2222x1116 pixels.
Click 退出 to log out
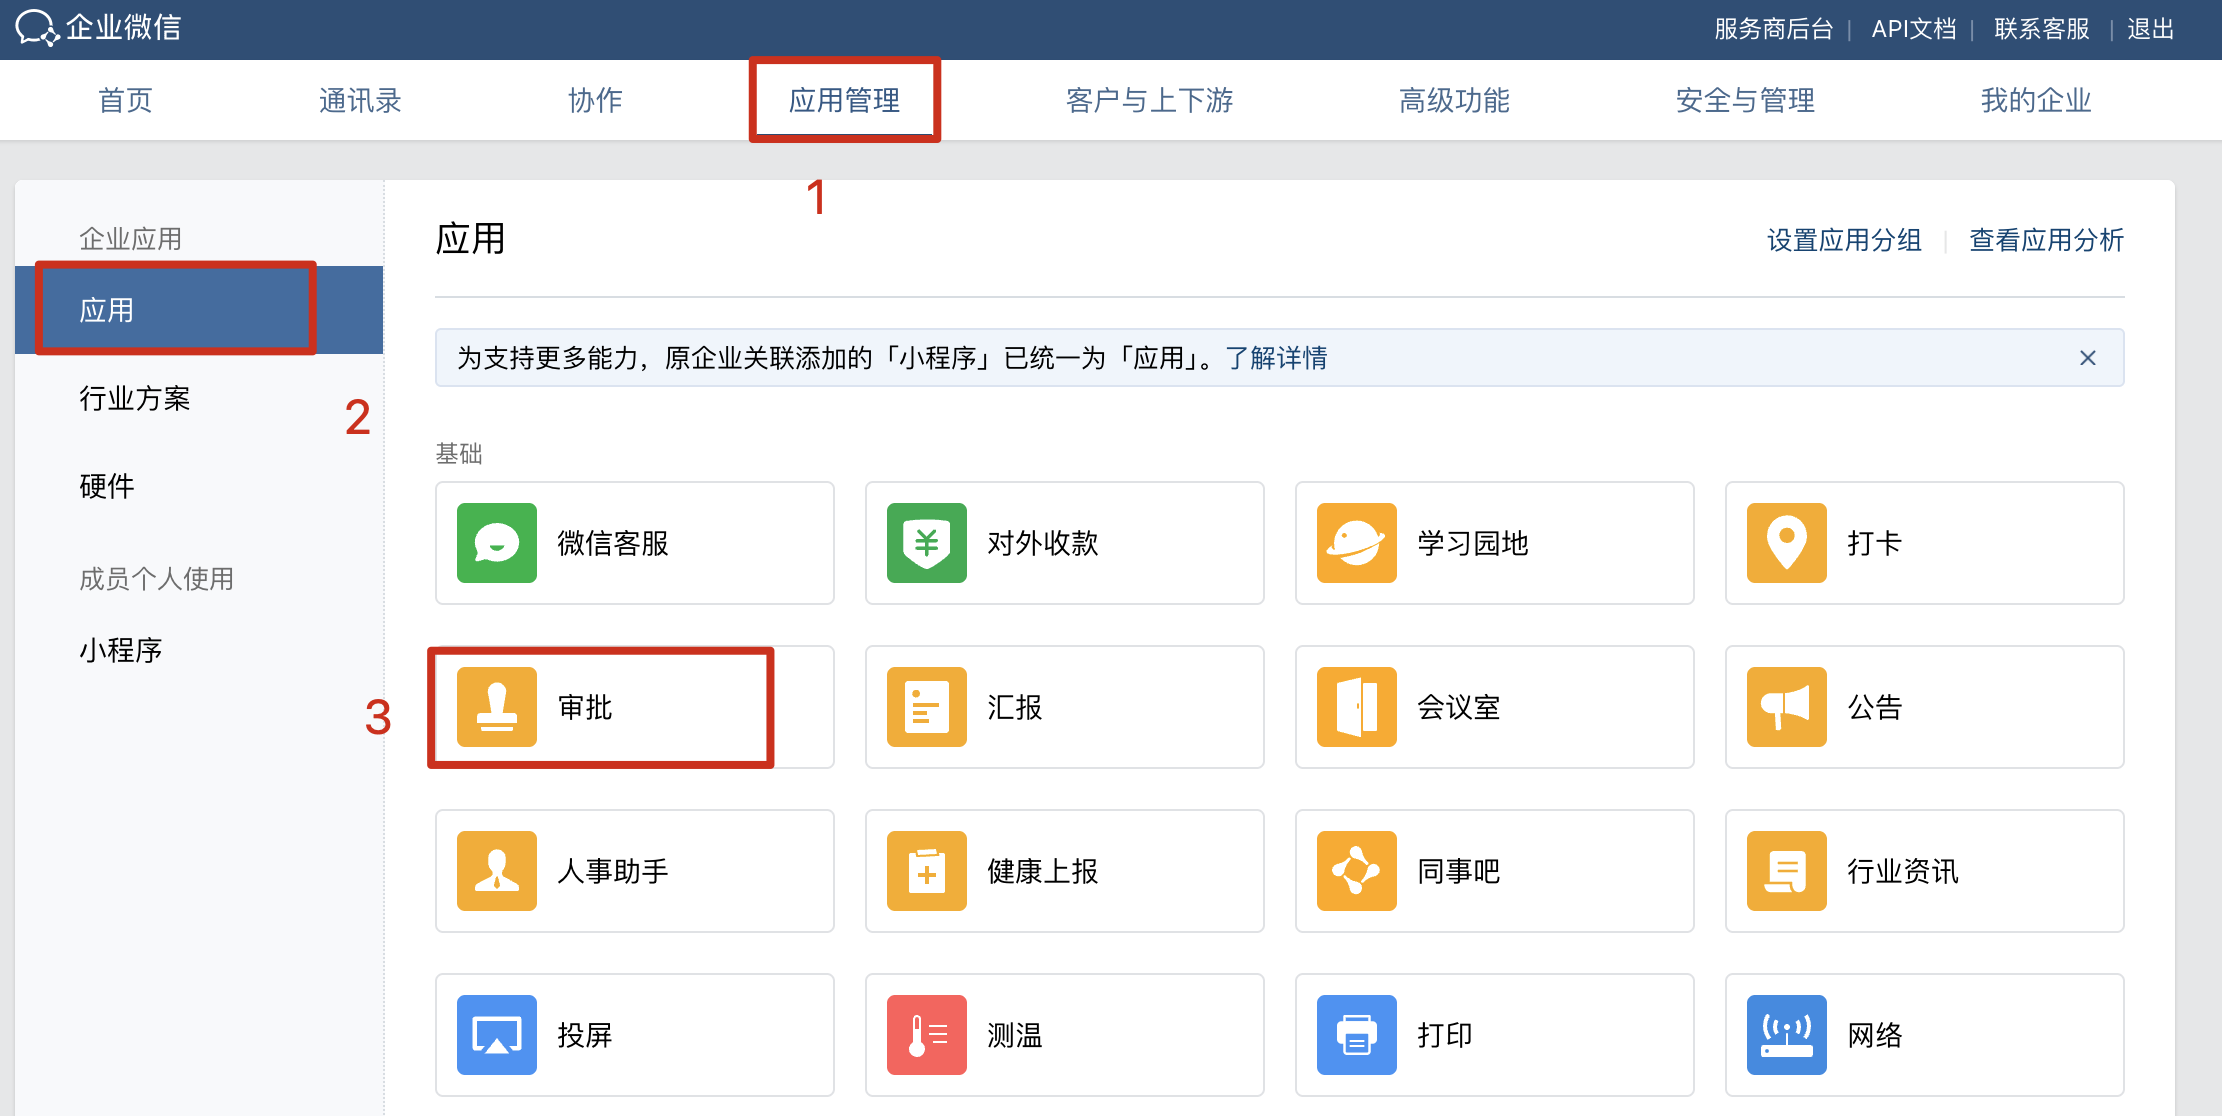point(2150,29)
